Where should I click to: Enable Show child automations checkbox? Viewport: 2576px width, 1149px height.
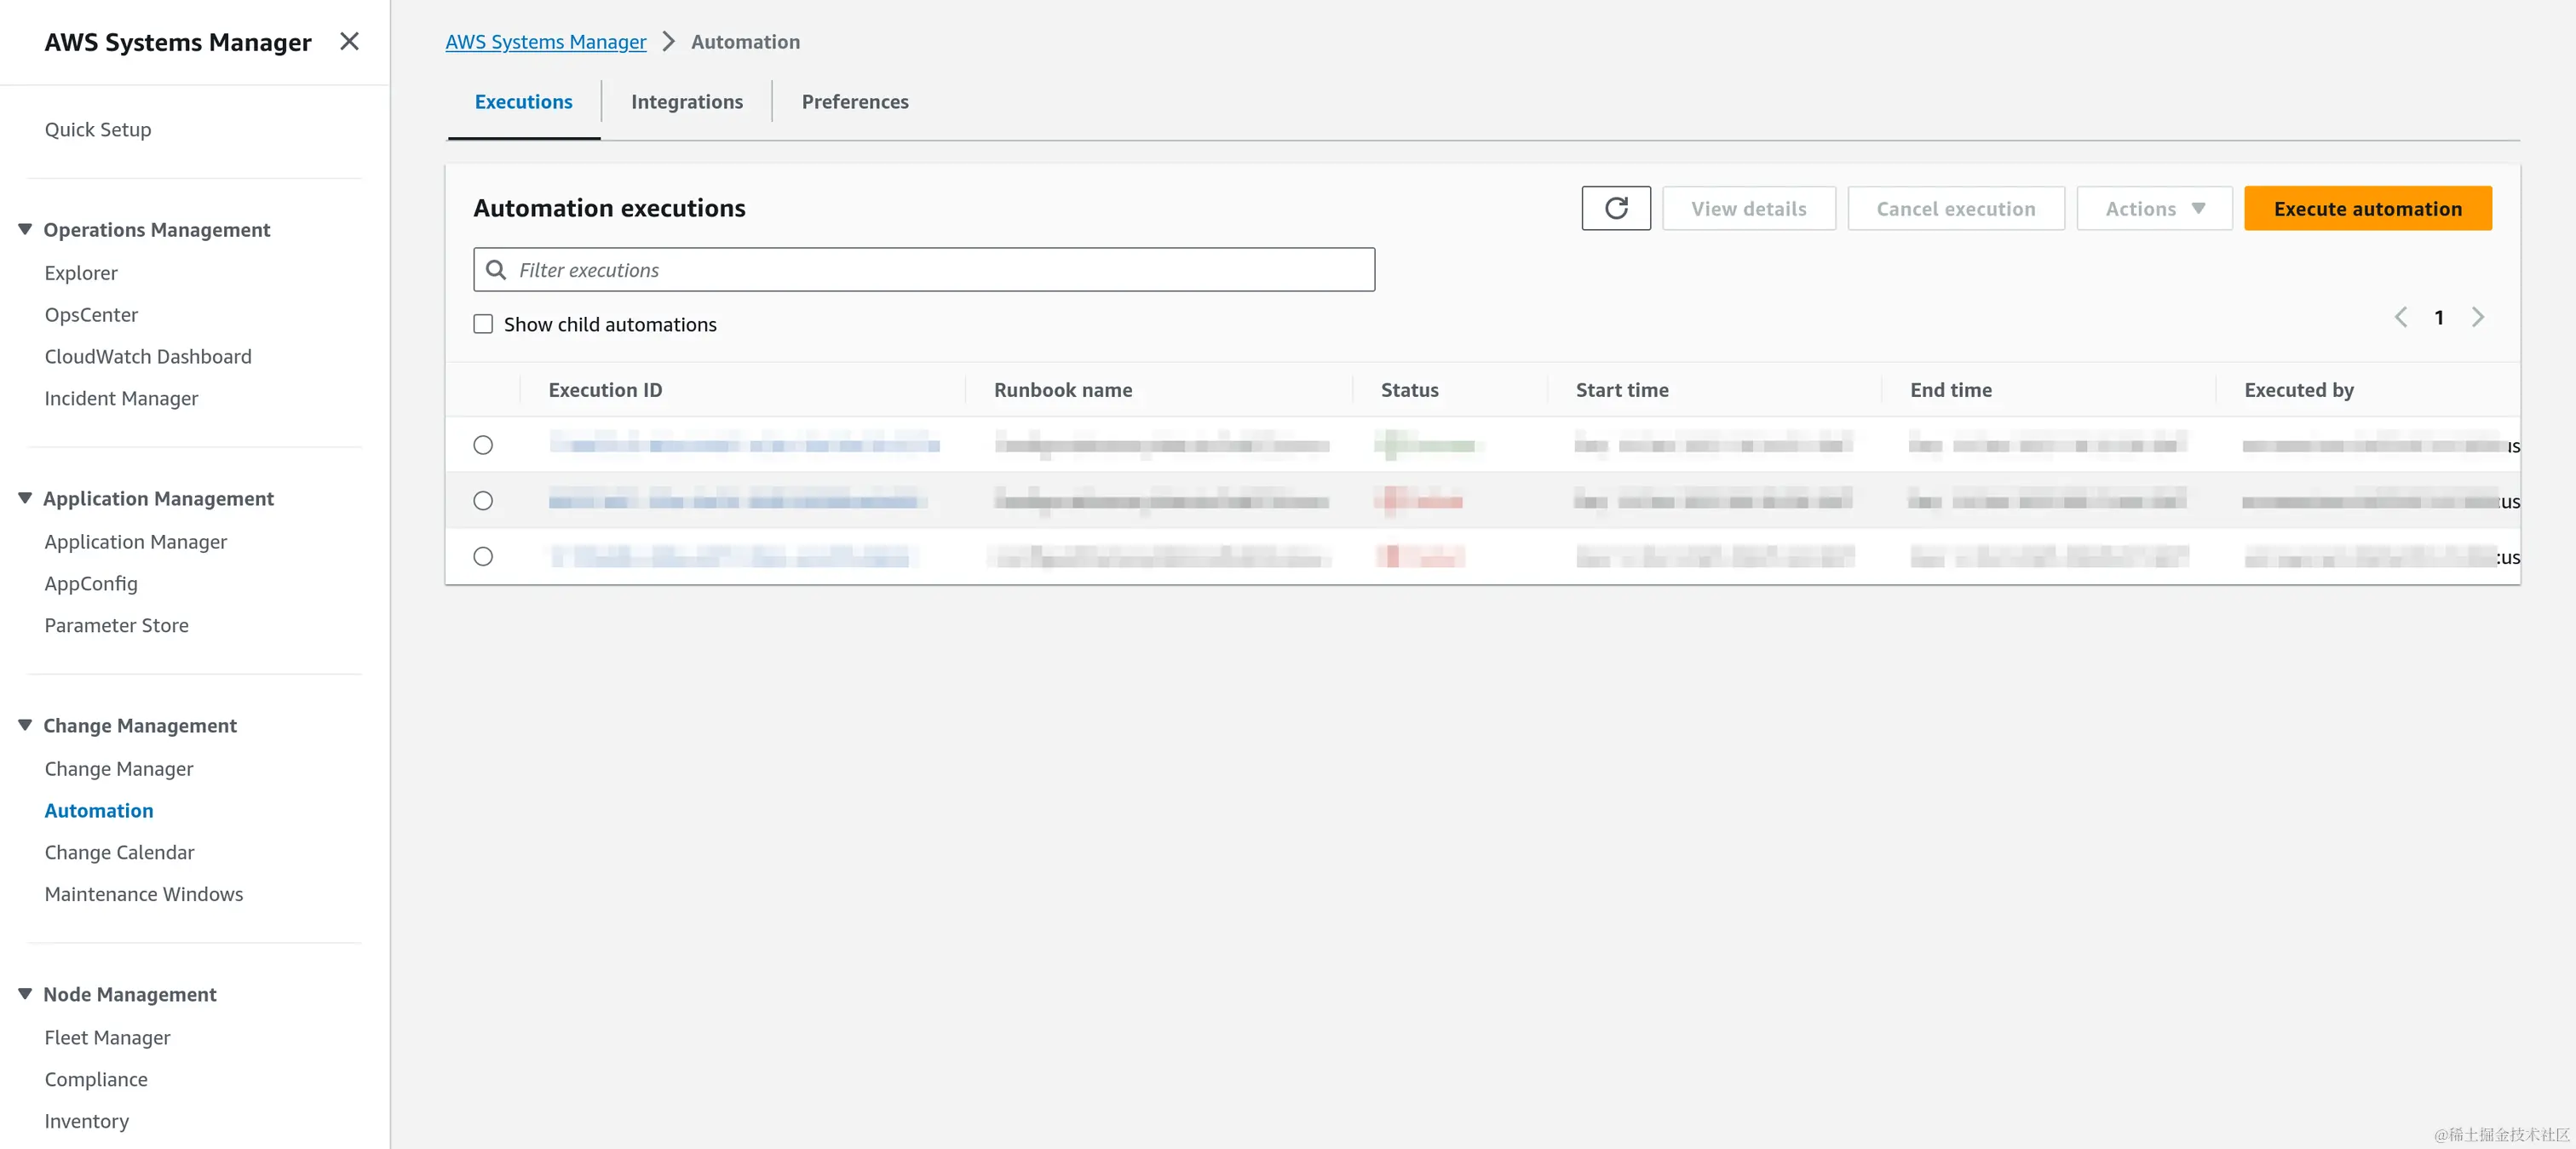pos(483,324)
